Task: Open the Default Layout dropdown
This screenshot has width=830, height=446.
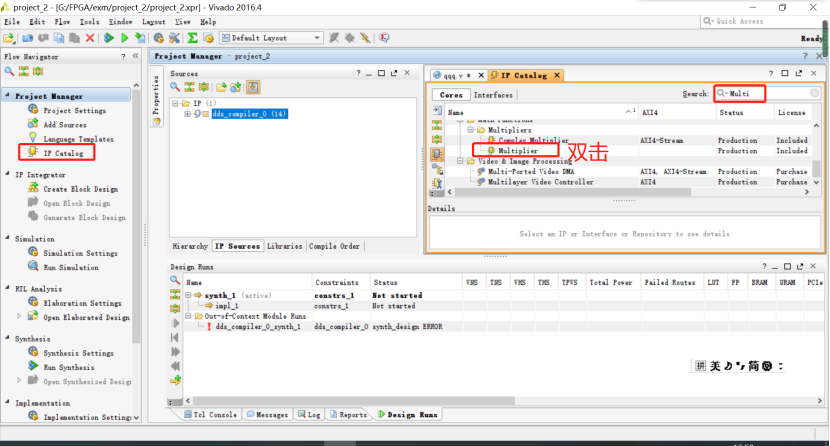Action: [271, 38]
